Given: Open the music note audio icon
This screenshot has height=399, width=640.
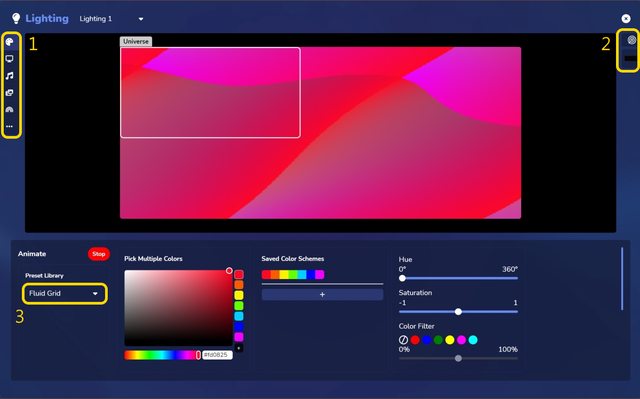Looking at the screenshot, I should [x=9, y=75].
